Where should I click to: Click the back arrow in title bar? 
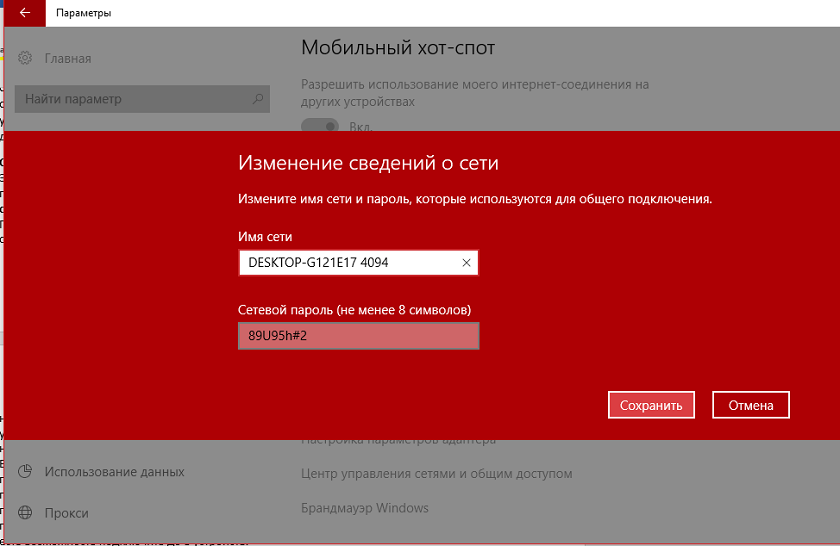pyautogui.click(x=24, y=13)
